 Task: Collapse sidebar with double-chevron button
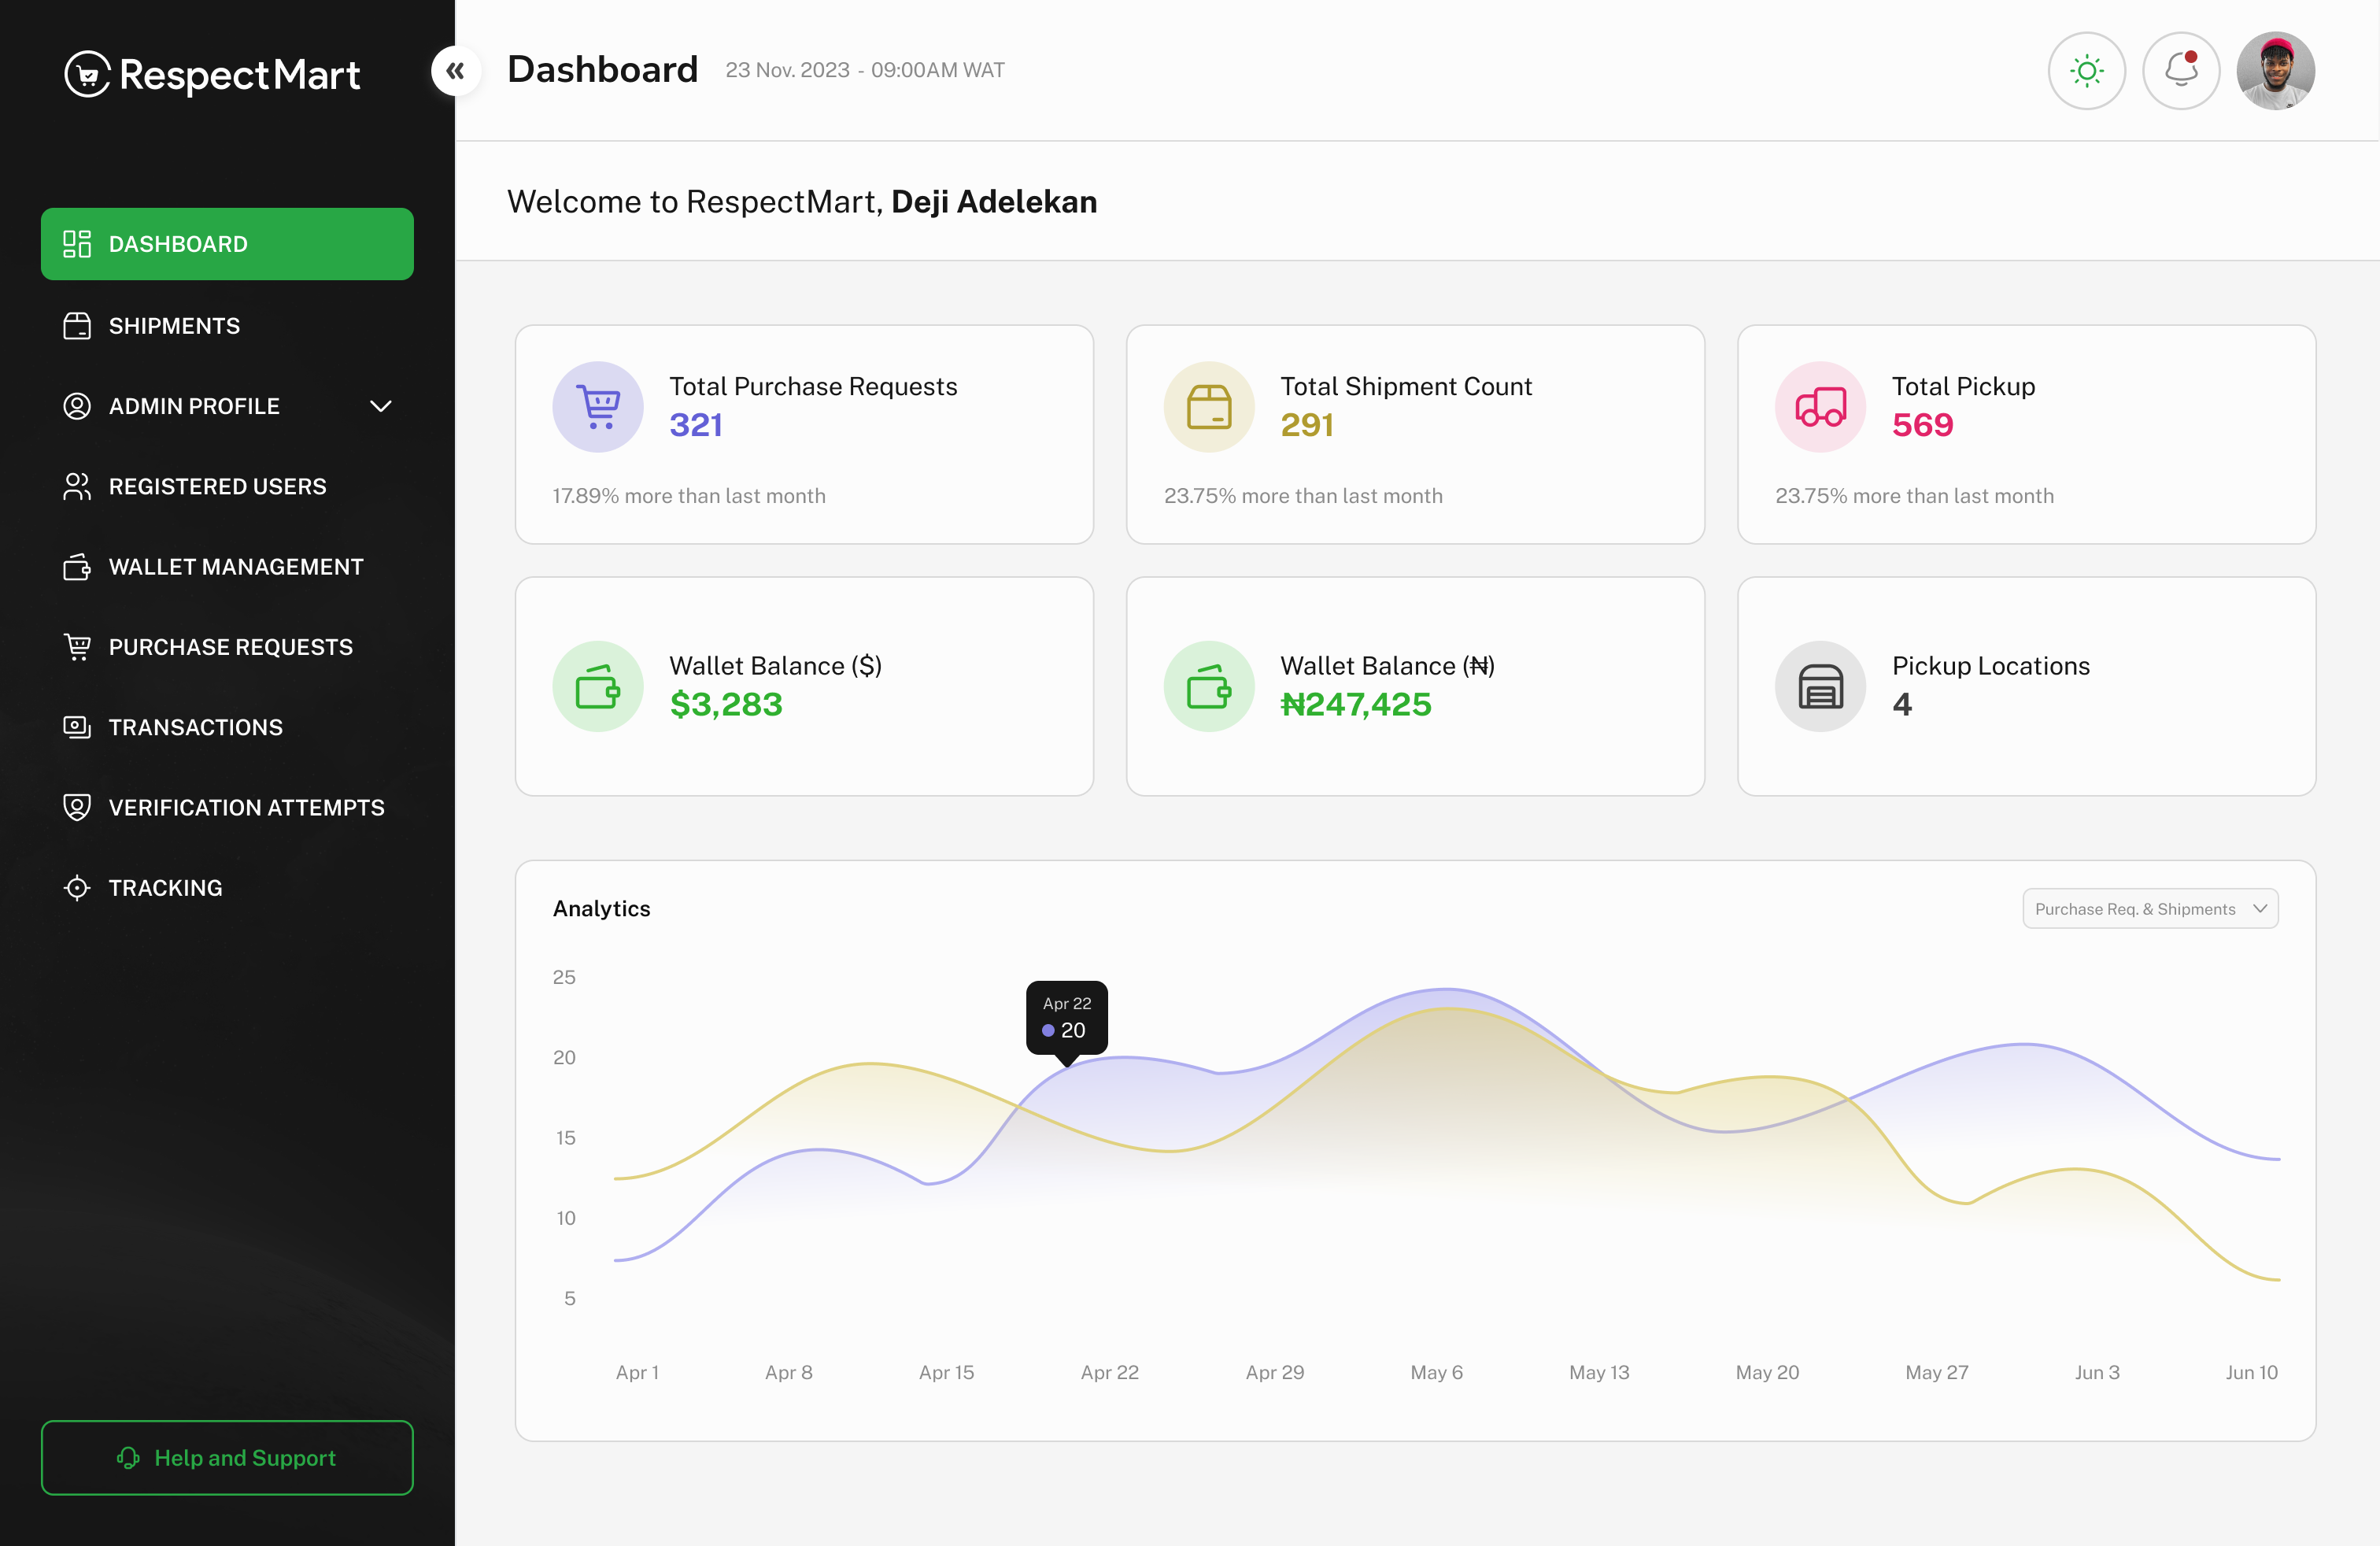(456, 71)
